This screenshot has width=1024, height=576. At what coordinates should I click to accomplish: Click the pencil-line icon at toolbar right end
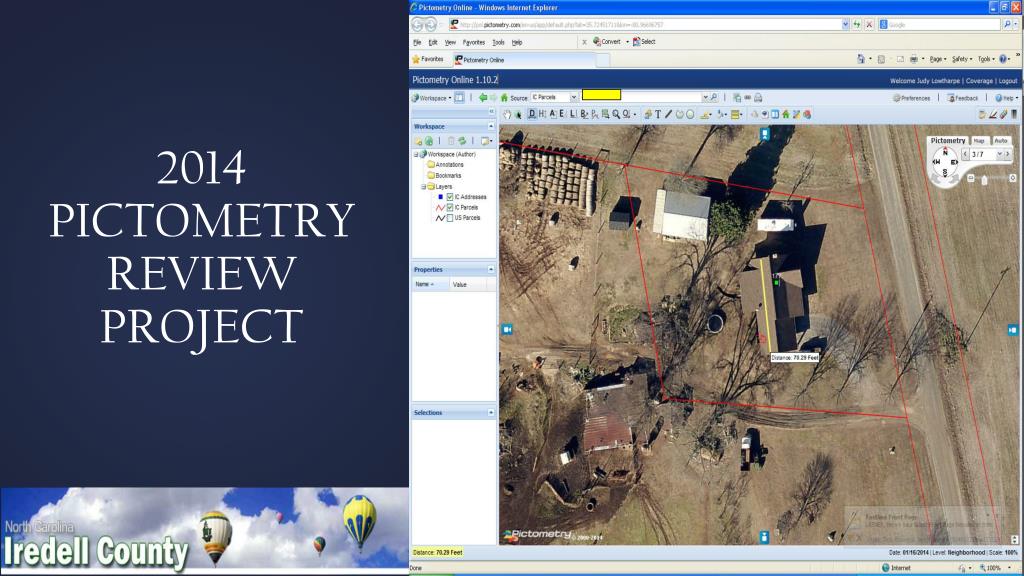tap(993, 114)
